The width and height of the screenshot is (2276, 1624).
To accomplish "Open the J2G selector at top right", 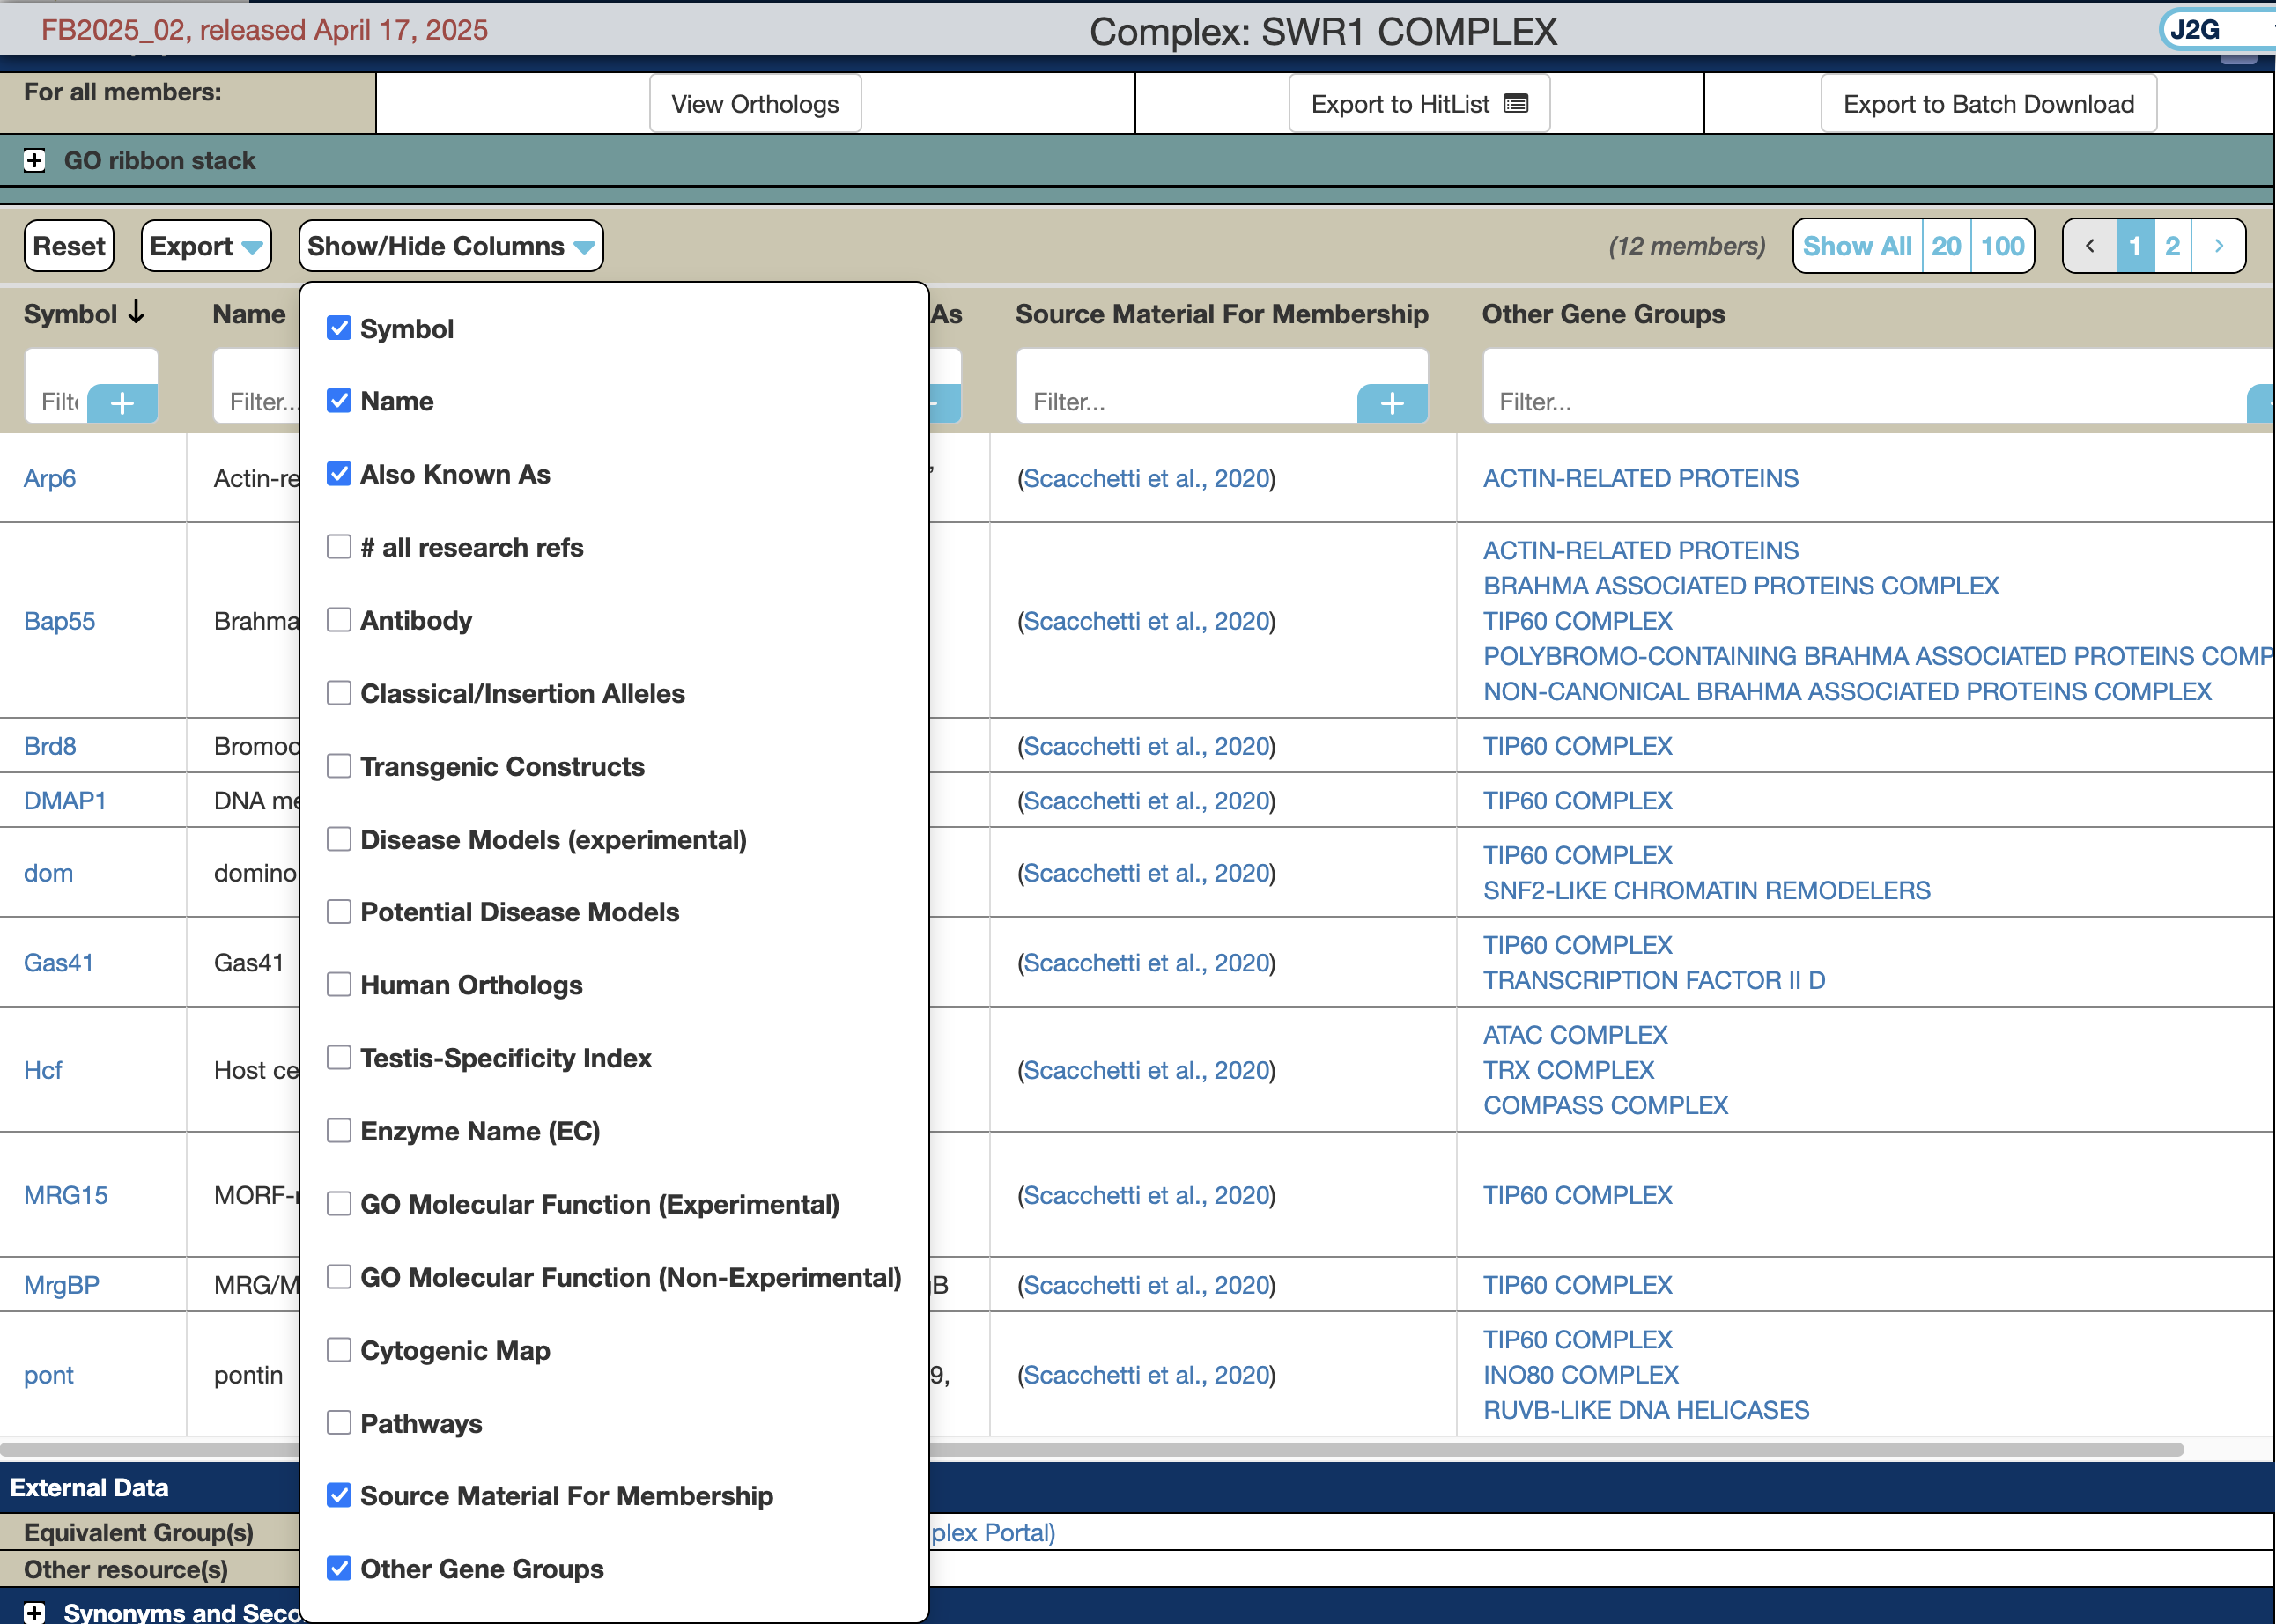I will tap(2215, 30).
